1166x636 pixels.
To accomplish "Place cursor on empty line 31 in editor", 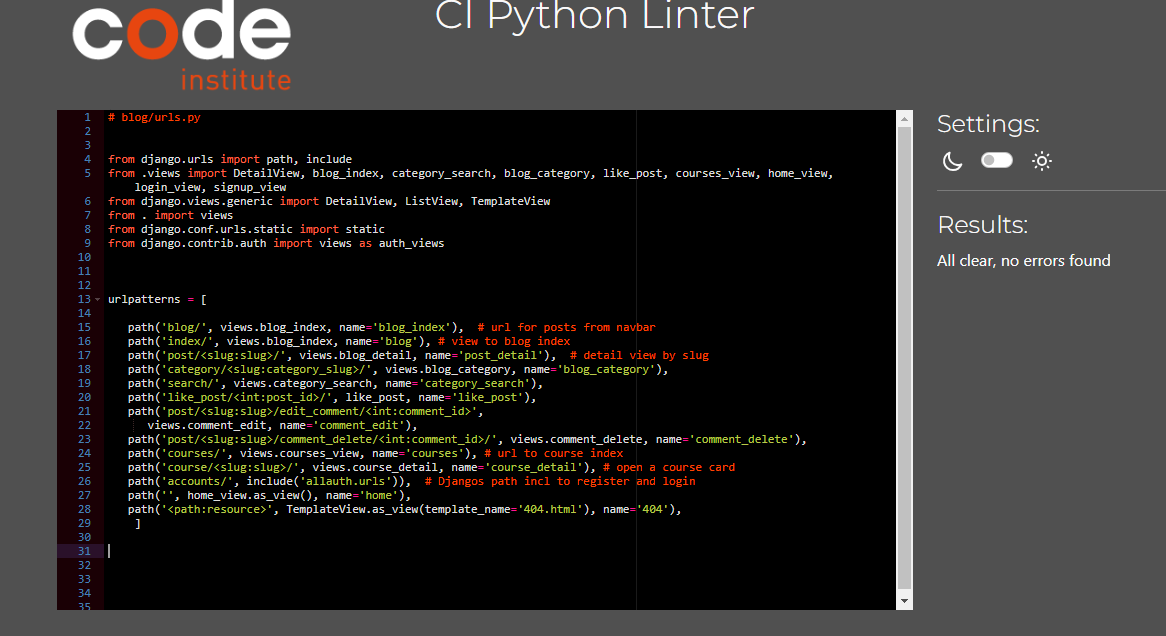I will point(498,551).
